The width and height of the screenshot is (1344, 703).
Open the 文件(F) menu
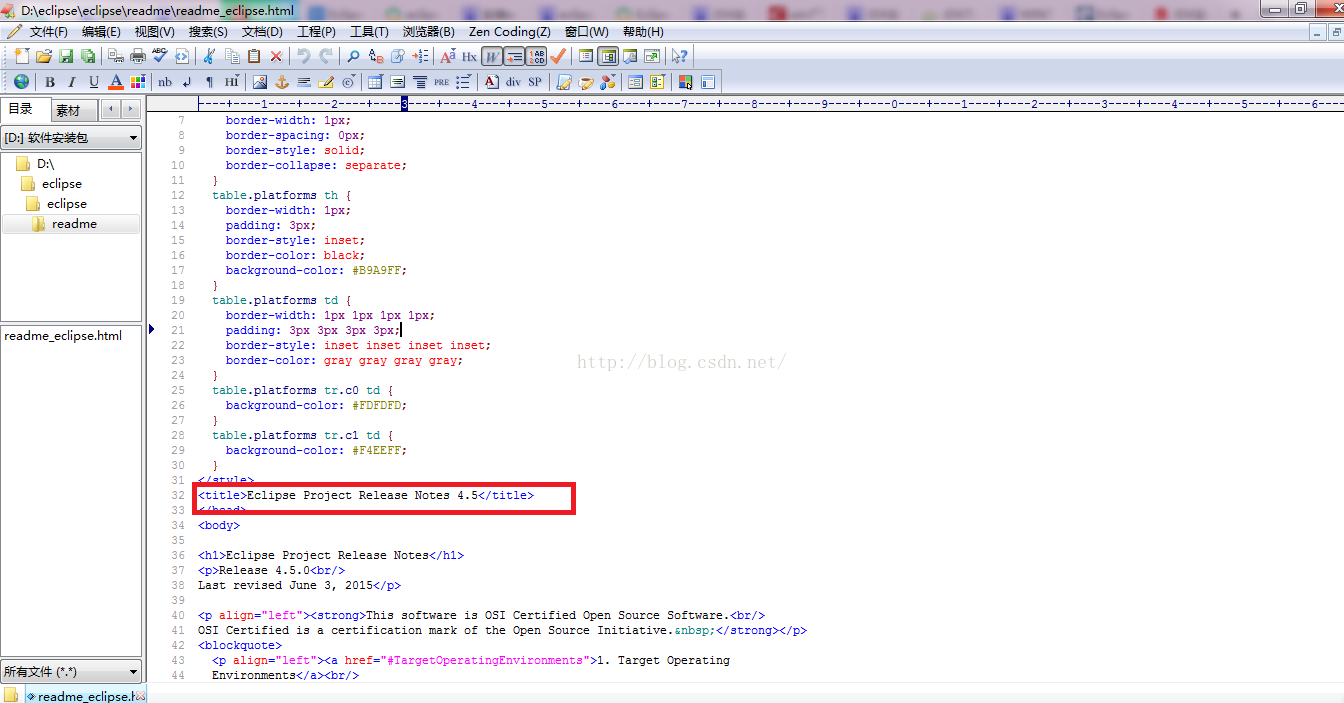click(48, 32)
